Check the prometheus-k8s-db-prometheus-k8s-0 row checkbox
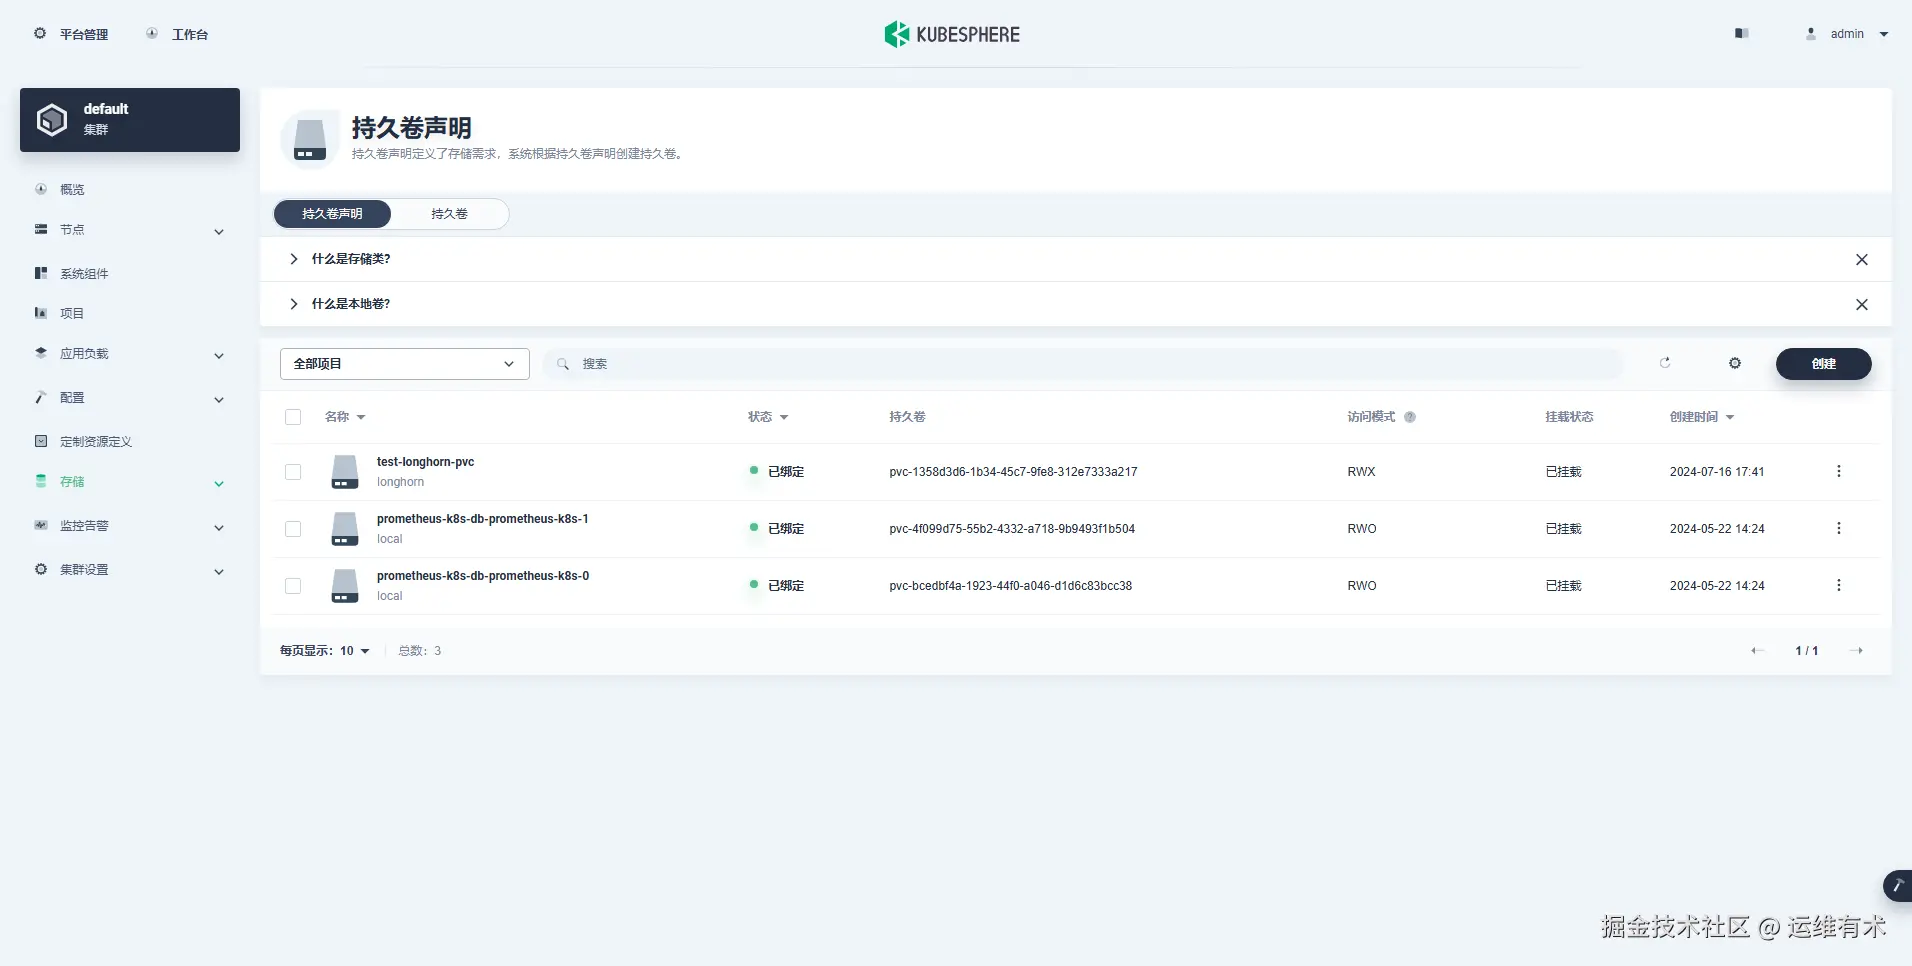Viewport: 1912px width, 966px height. point(293,586)
